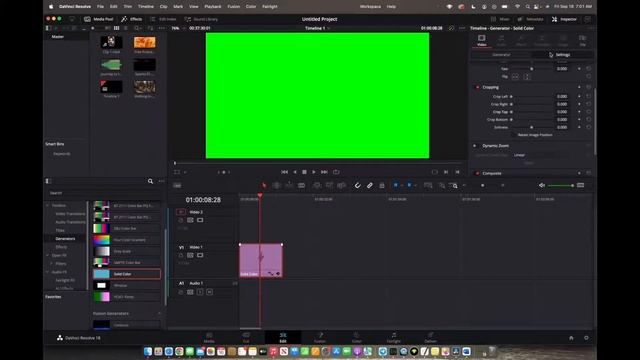Viewport: 640px width, 360px height.
Task: Open the Media Pool panel
Action: pos(98,19)
